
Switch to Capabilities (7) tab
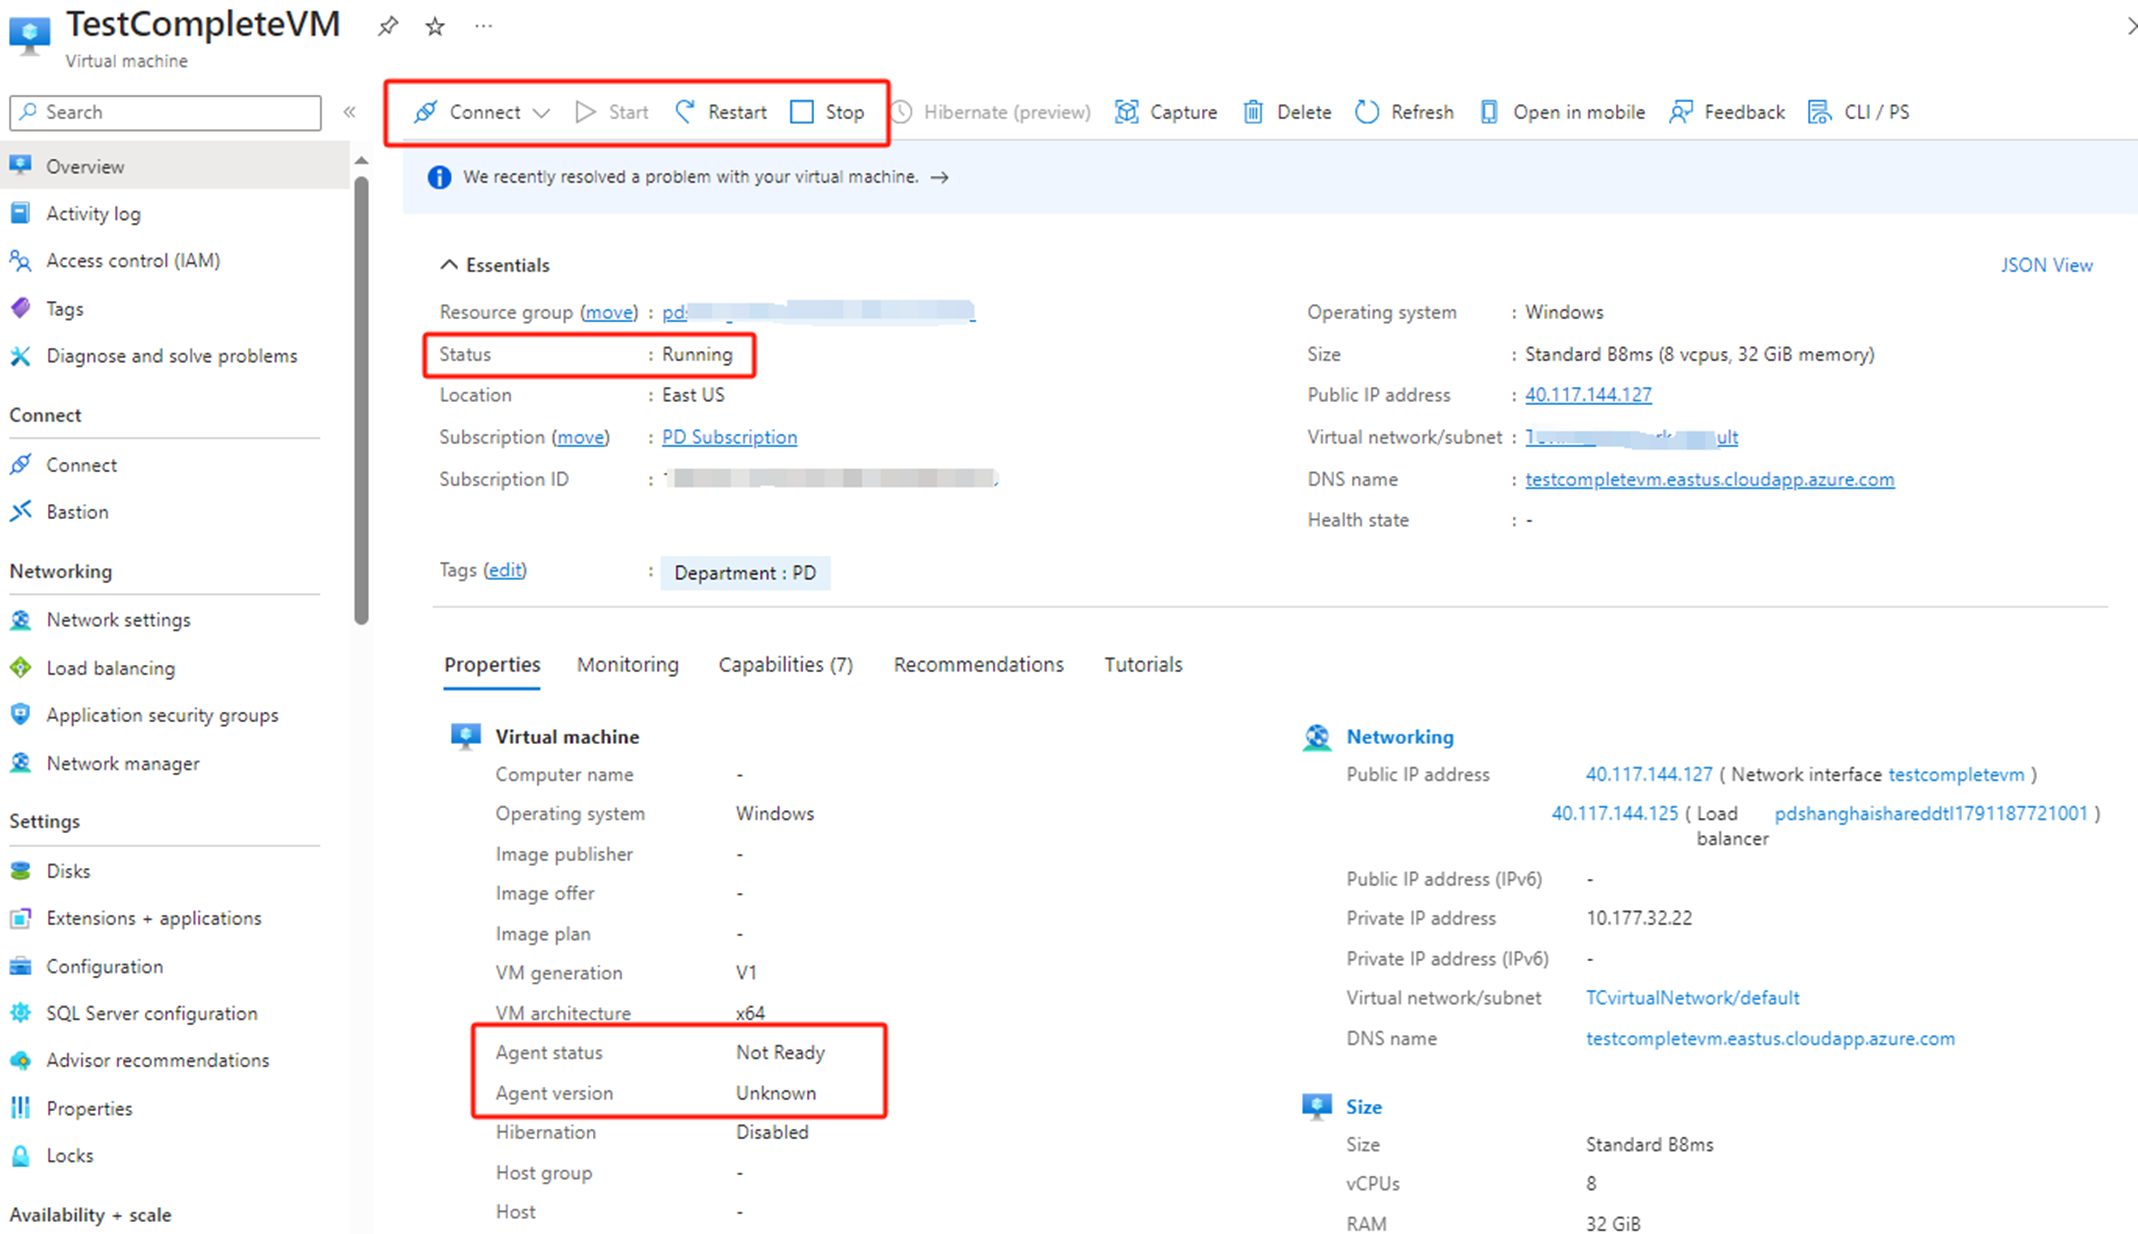click(x=785, y=665)
